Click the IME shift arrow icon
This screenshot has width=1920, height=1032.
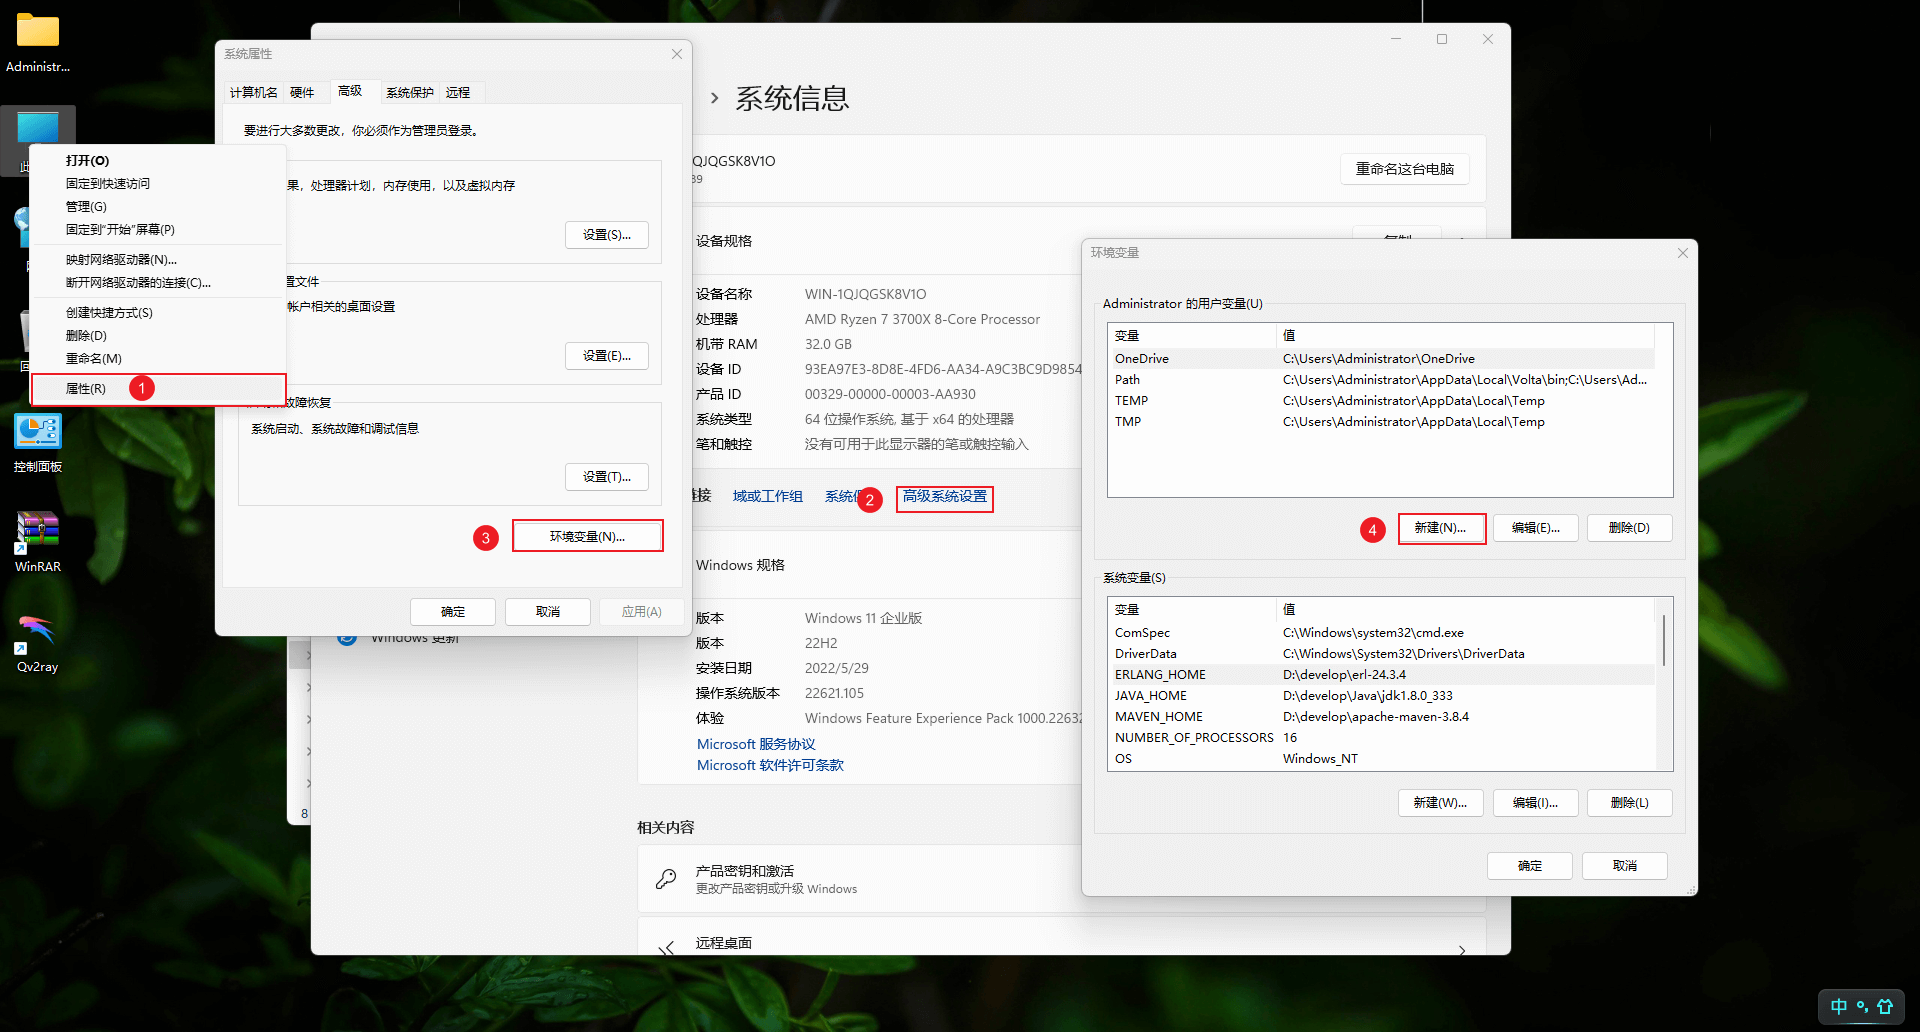pyautogui.click(x=1885, y=1007)
